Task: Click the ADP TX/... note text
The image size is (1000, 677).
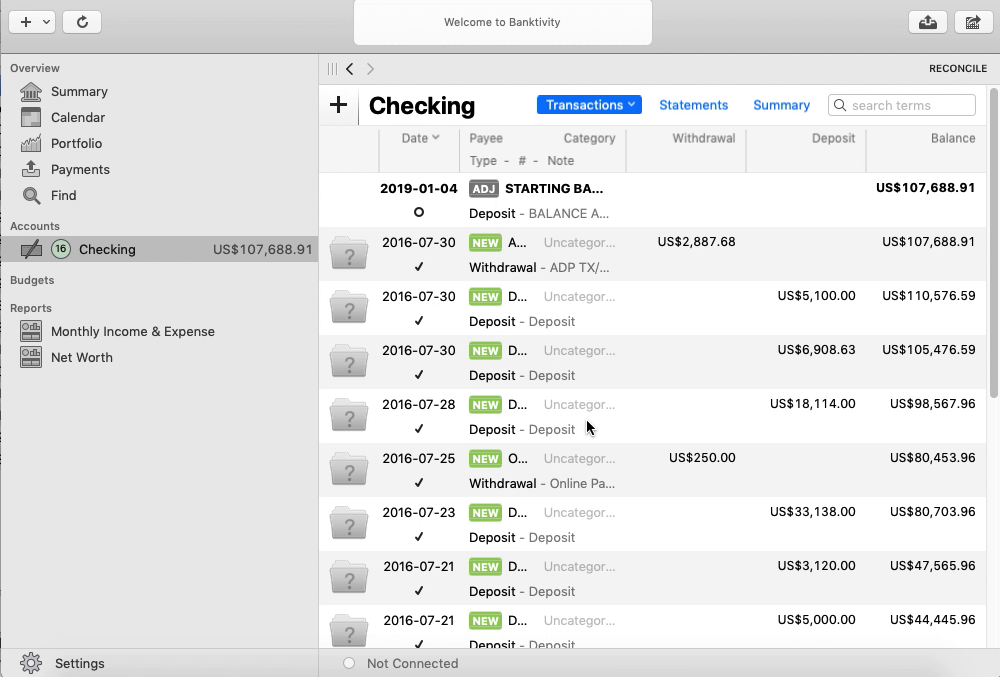Action: click(579, 268)
